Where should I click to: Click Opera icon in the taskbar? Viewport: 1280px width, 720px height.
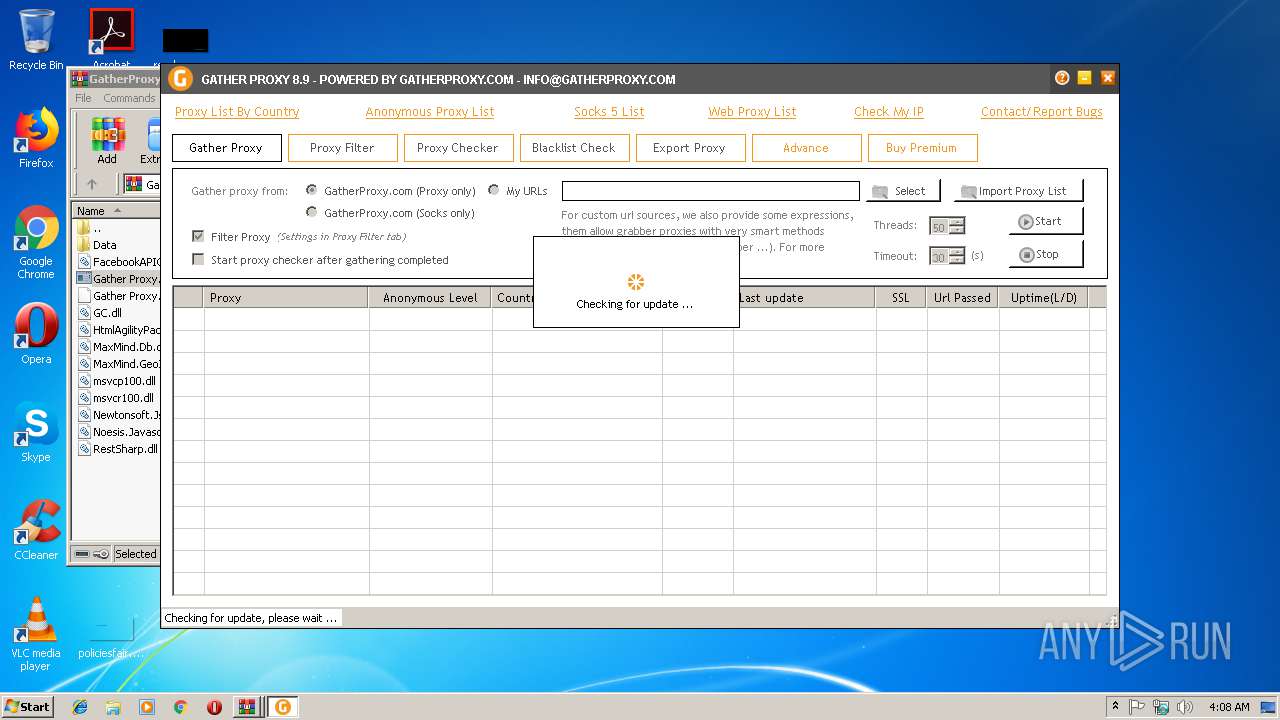214,707
